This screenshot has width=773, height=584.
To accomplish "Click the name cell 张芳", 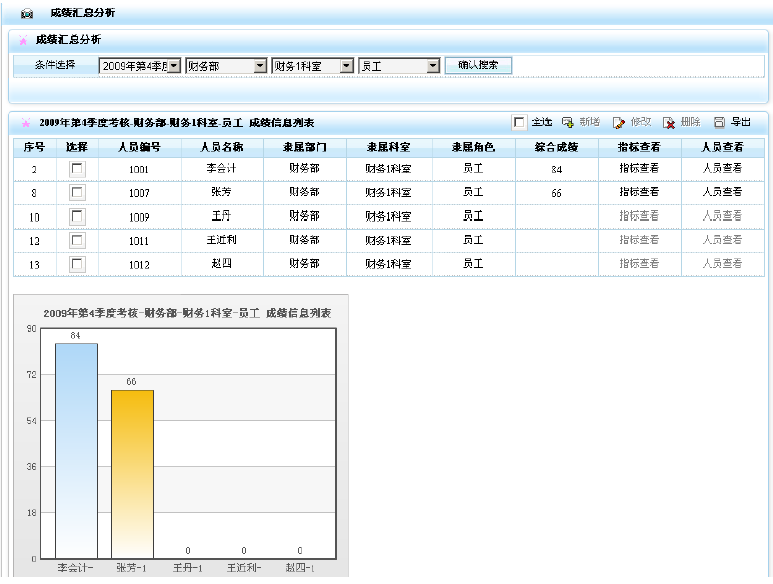I will [x=221, y=192].
